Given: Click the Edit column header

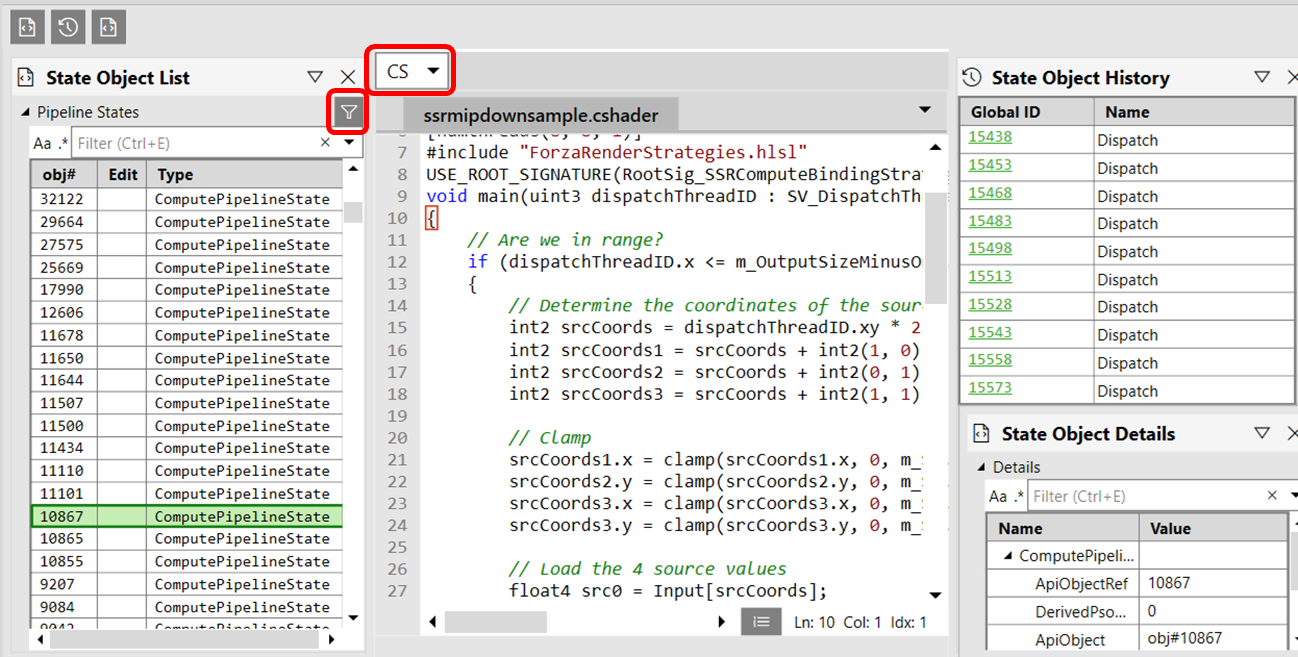Looking at the screenshot, I should point(122,174).
